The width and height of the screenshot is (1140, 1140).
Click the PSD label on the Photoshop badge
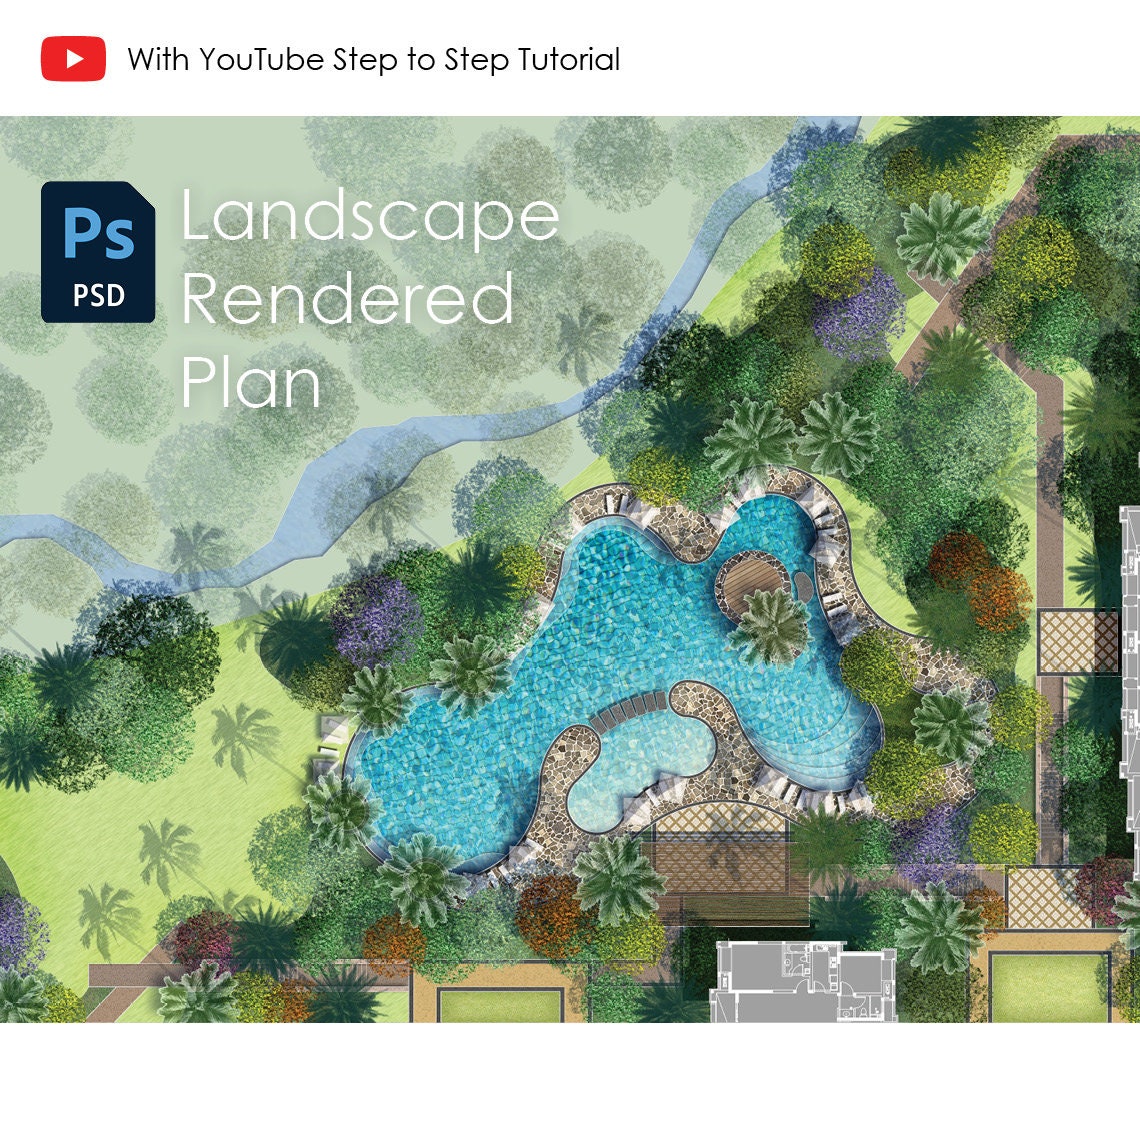[x=98, y=295]
